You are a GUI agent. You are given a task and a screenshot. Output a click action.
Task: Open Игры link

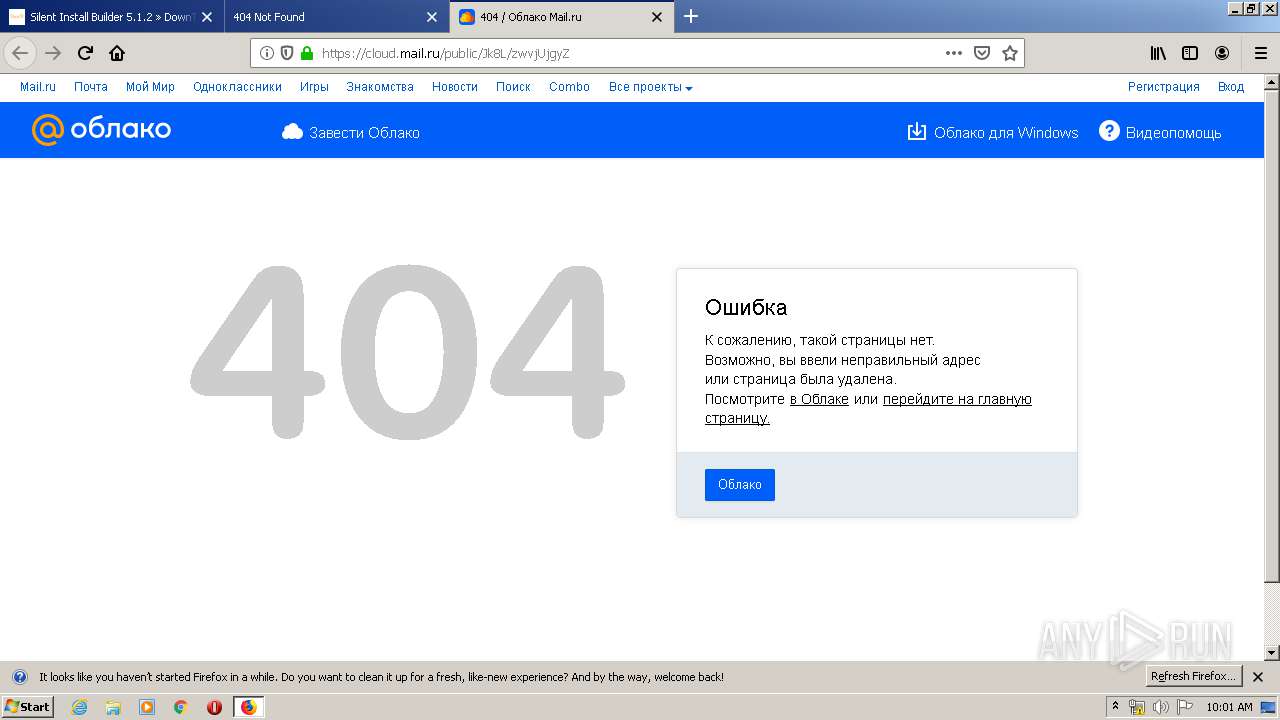(x=314, y=87)
